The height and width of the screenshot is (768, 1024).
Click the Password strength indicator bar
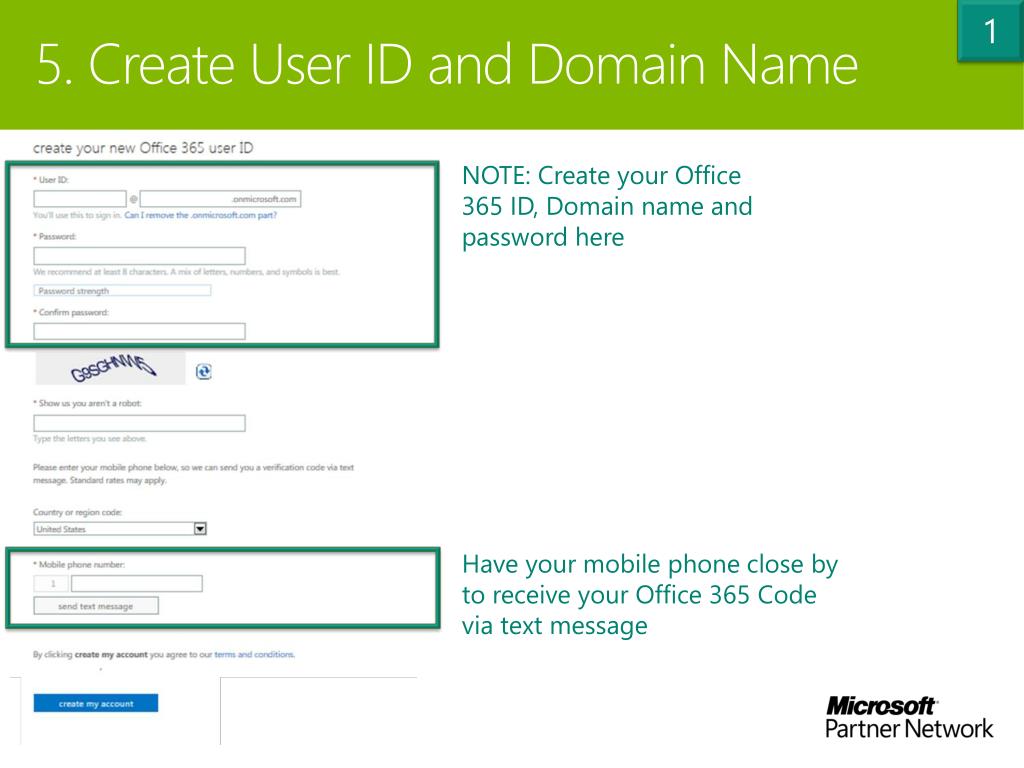pos(122,291)
